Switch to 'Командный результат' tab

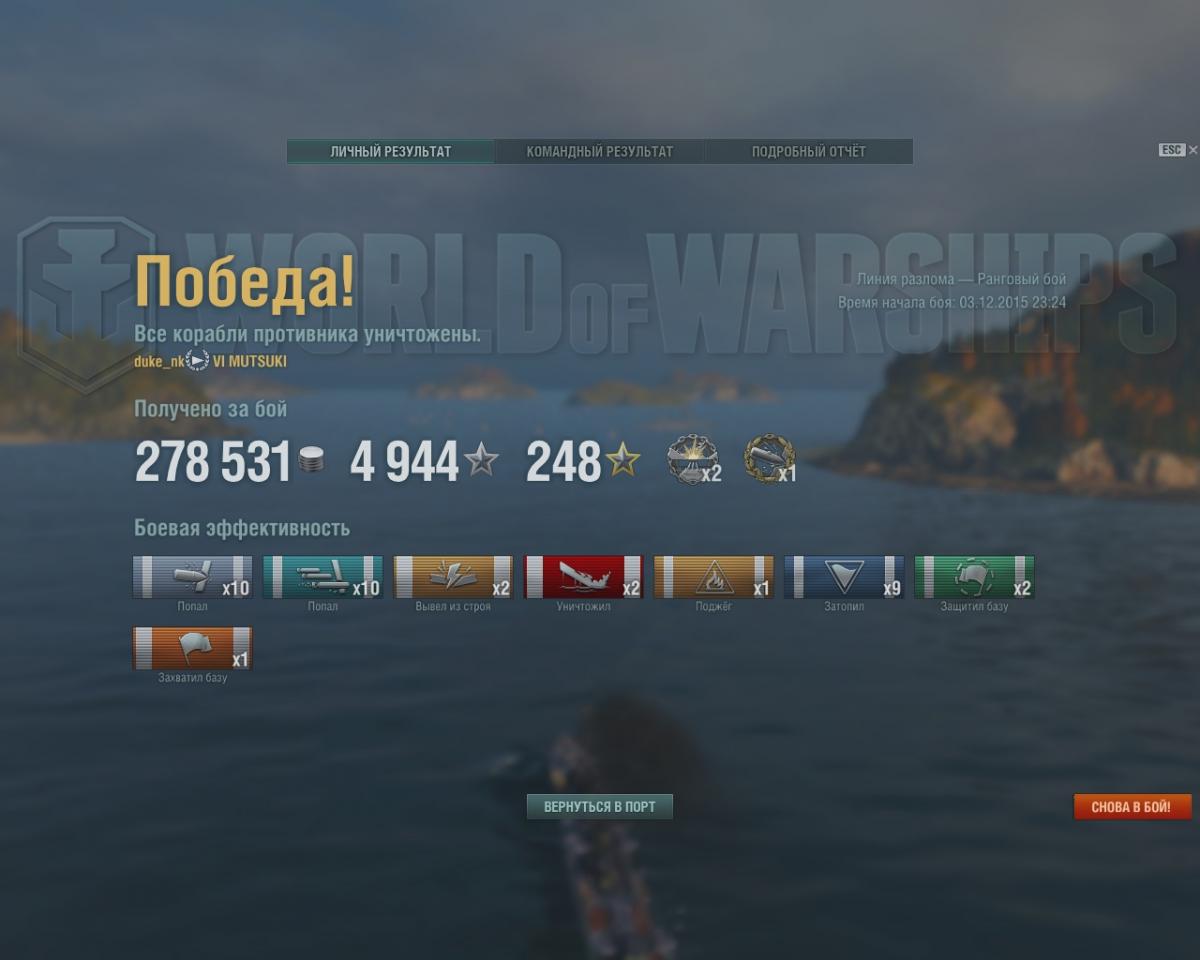click(600, 152)
